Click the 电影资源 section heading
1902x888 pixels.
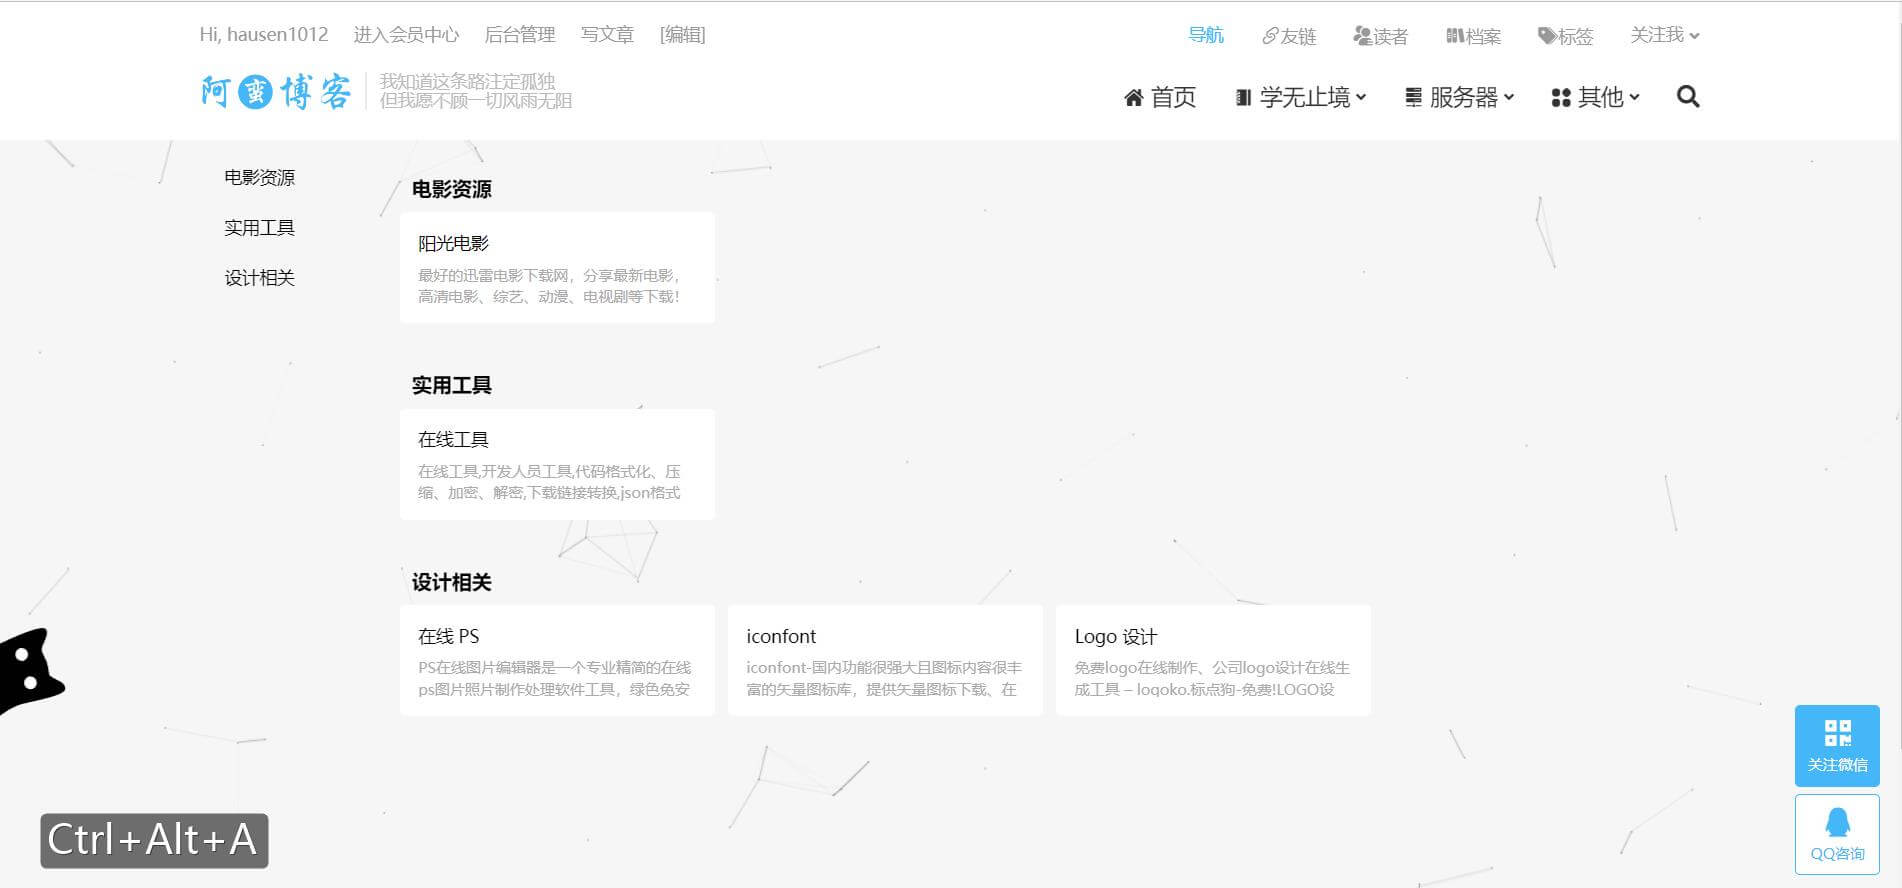[452, 189]
